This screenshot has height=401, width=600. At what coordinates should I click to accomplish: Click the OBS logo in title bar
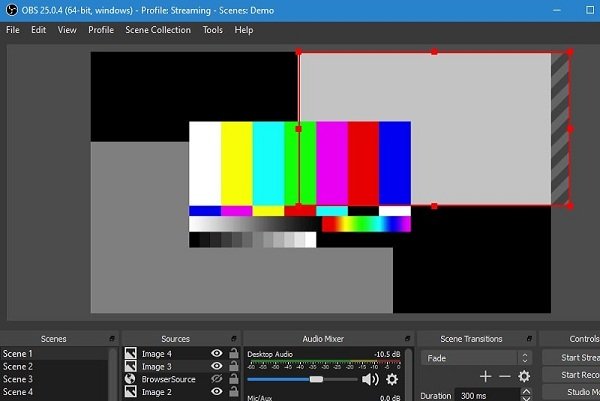click(x=11, y=10)
